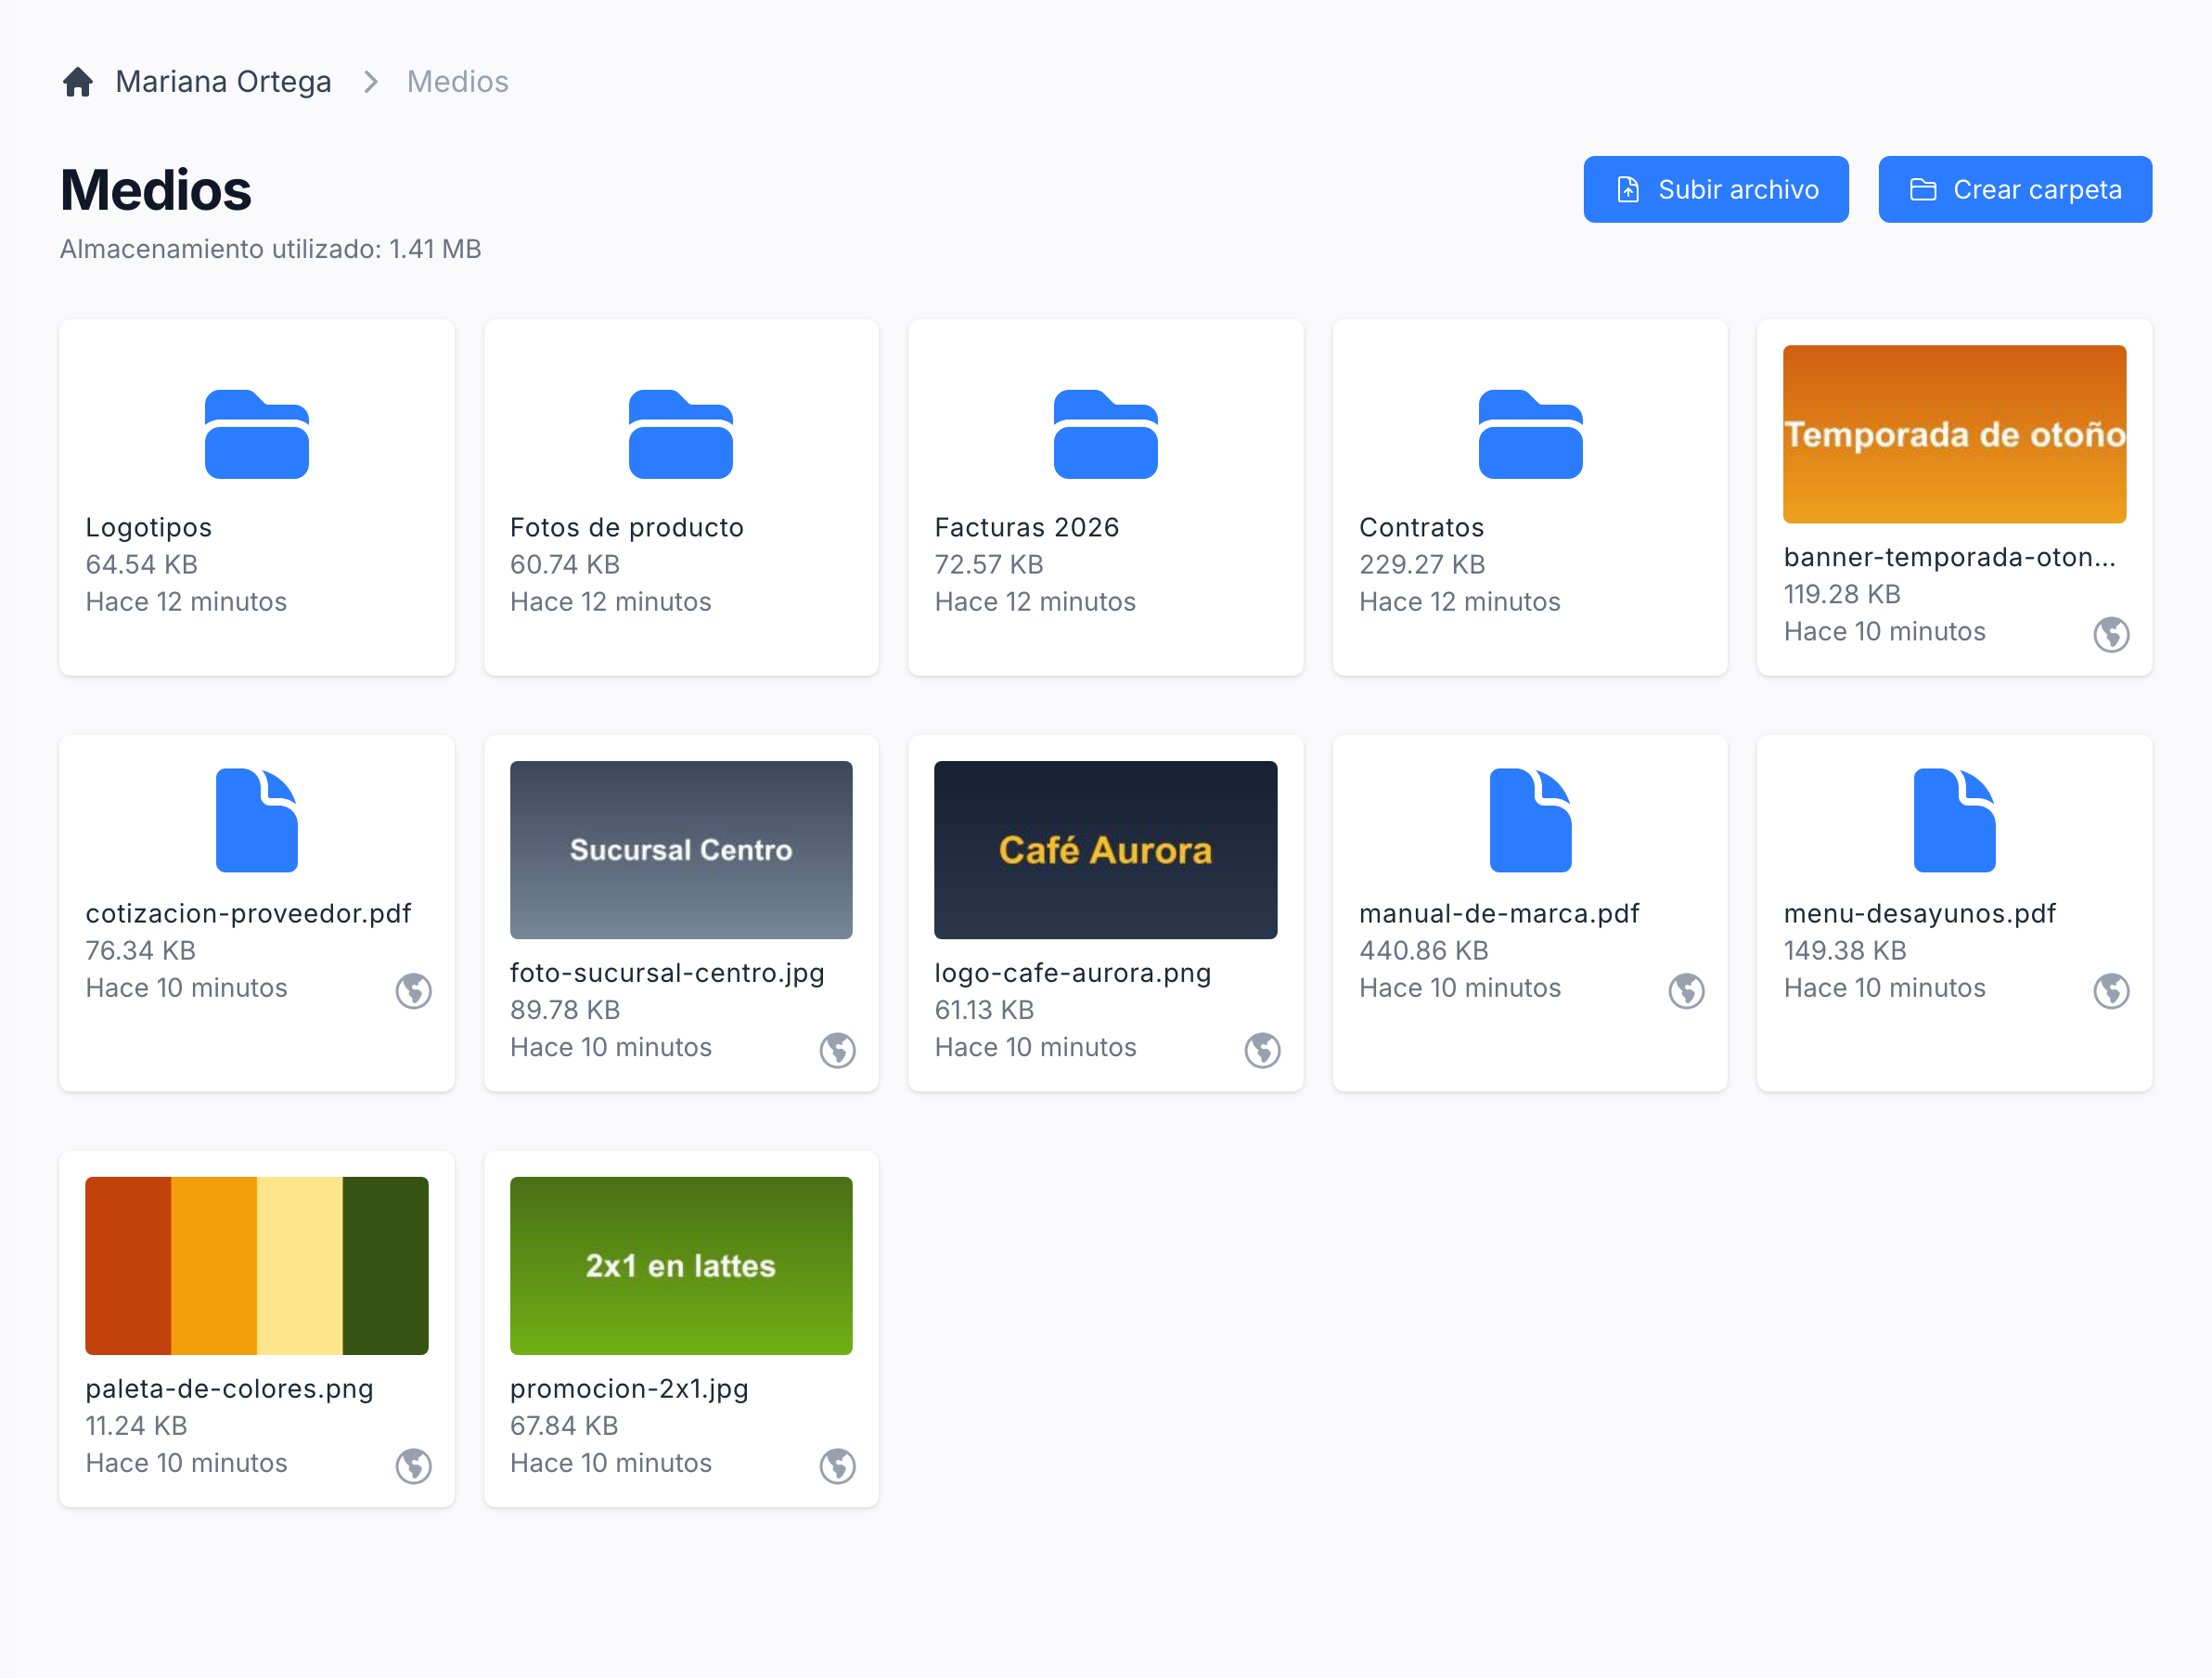Image resolution: width=2212 pixels, height=1678 pixels.
Task: Open the Café Aurora logo thumbnail
Action: [1106, 850]
